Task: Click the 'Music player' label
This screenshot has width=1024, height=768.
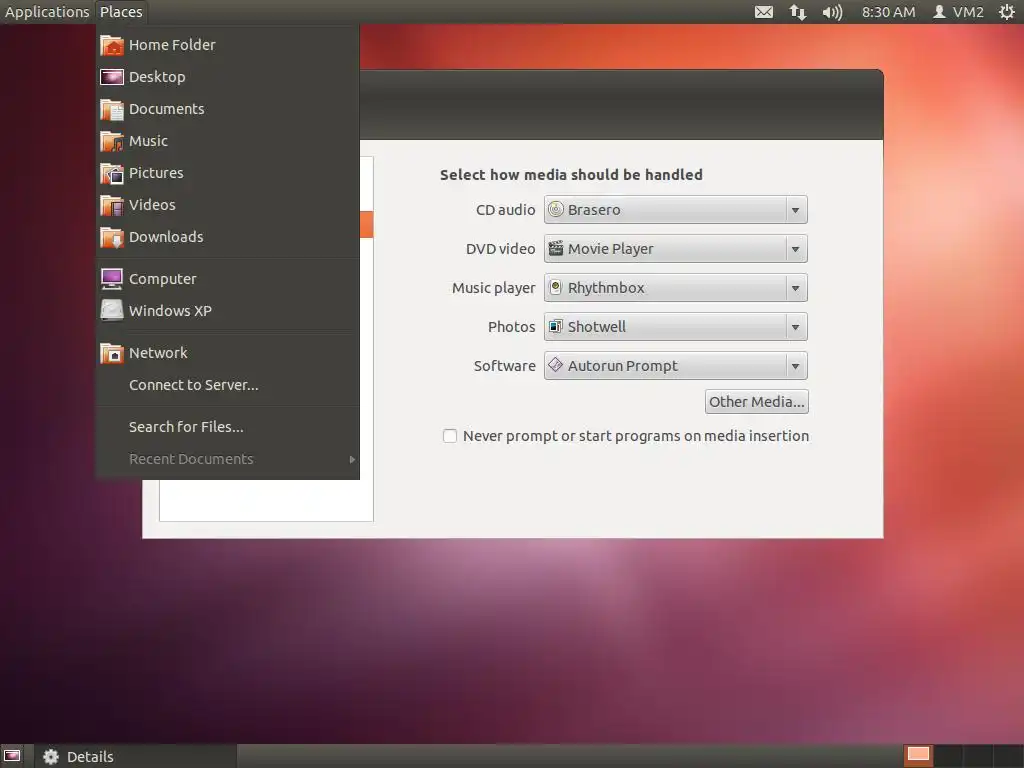Action: (x=494, y=288)
